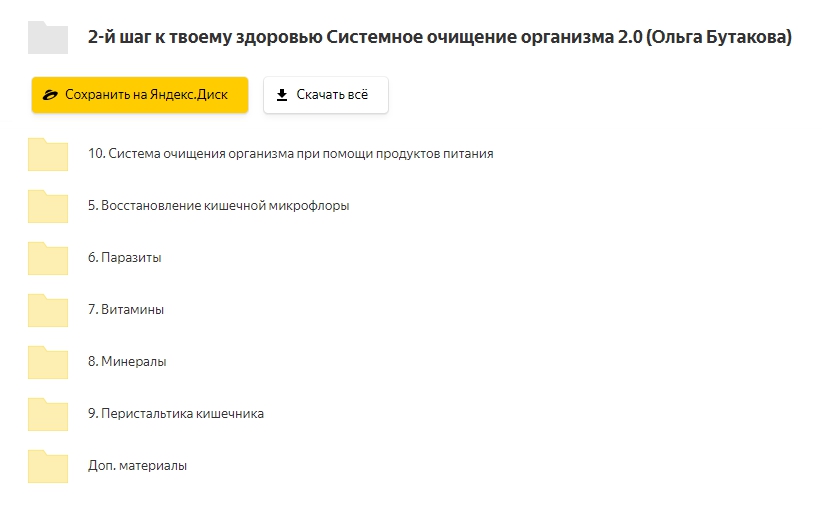The height and width of the screenshot is (507, 822).
Task: Click the download arrow icon
Action: [282, 95]
